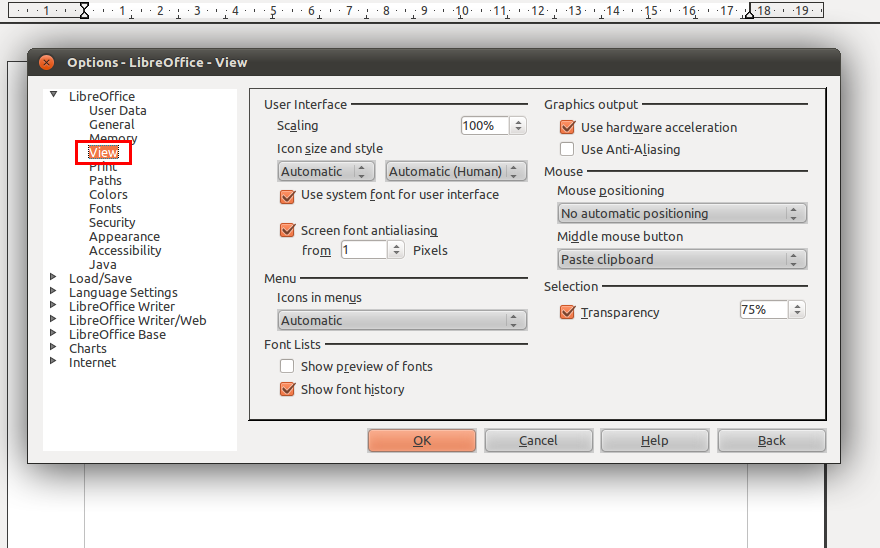Increase Transparency with the up arrow
Viewport: 880px width, 548px height.
click(x=797, y=305)
